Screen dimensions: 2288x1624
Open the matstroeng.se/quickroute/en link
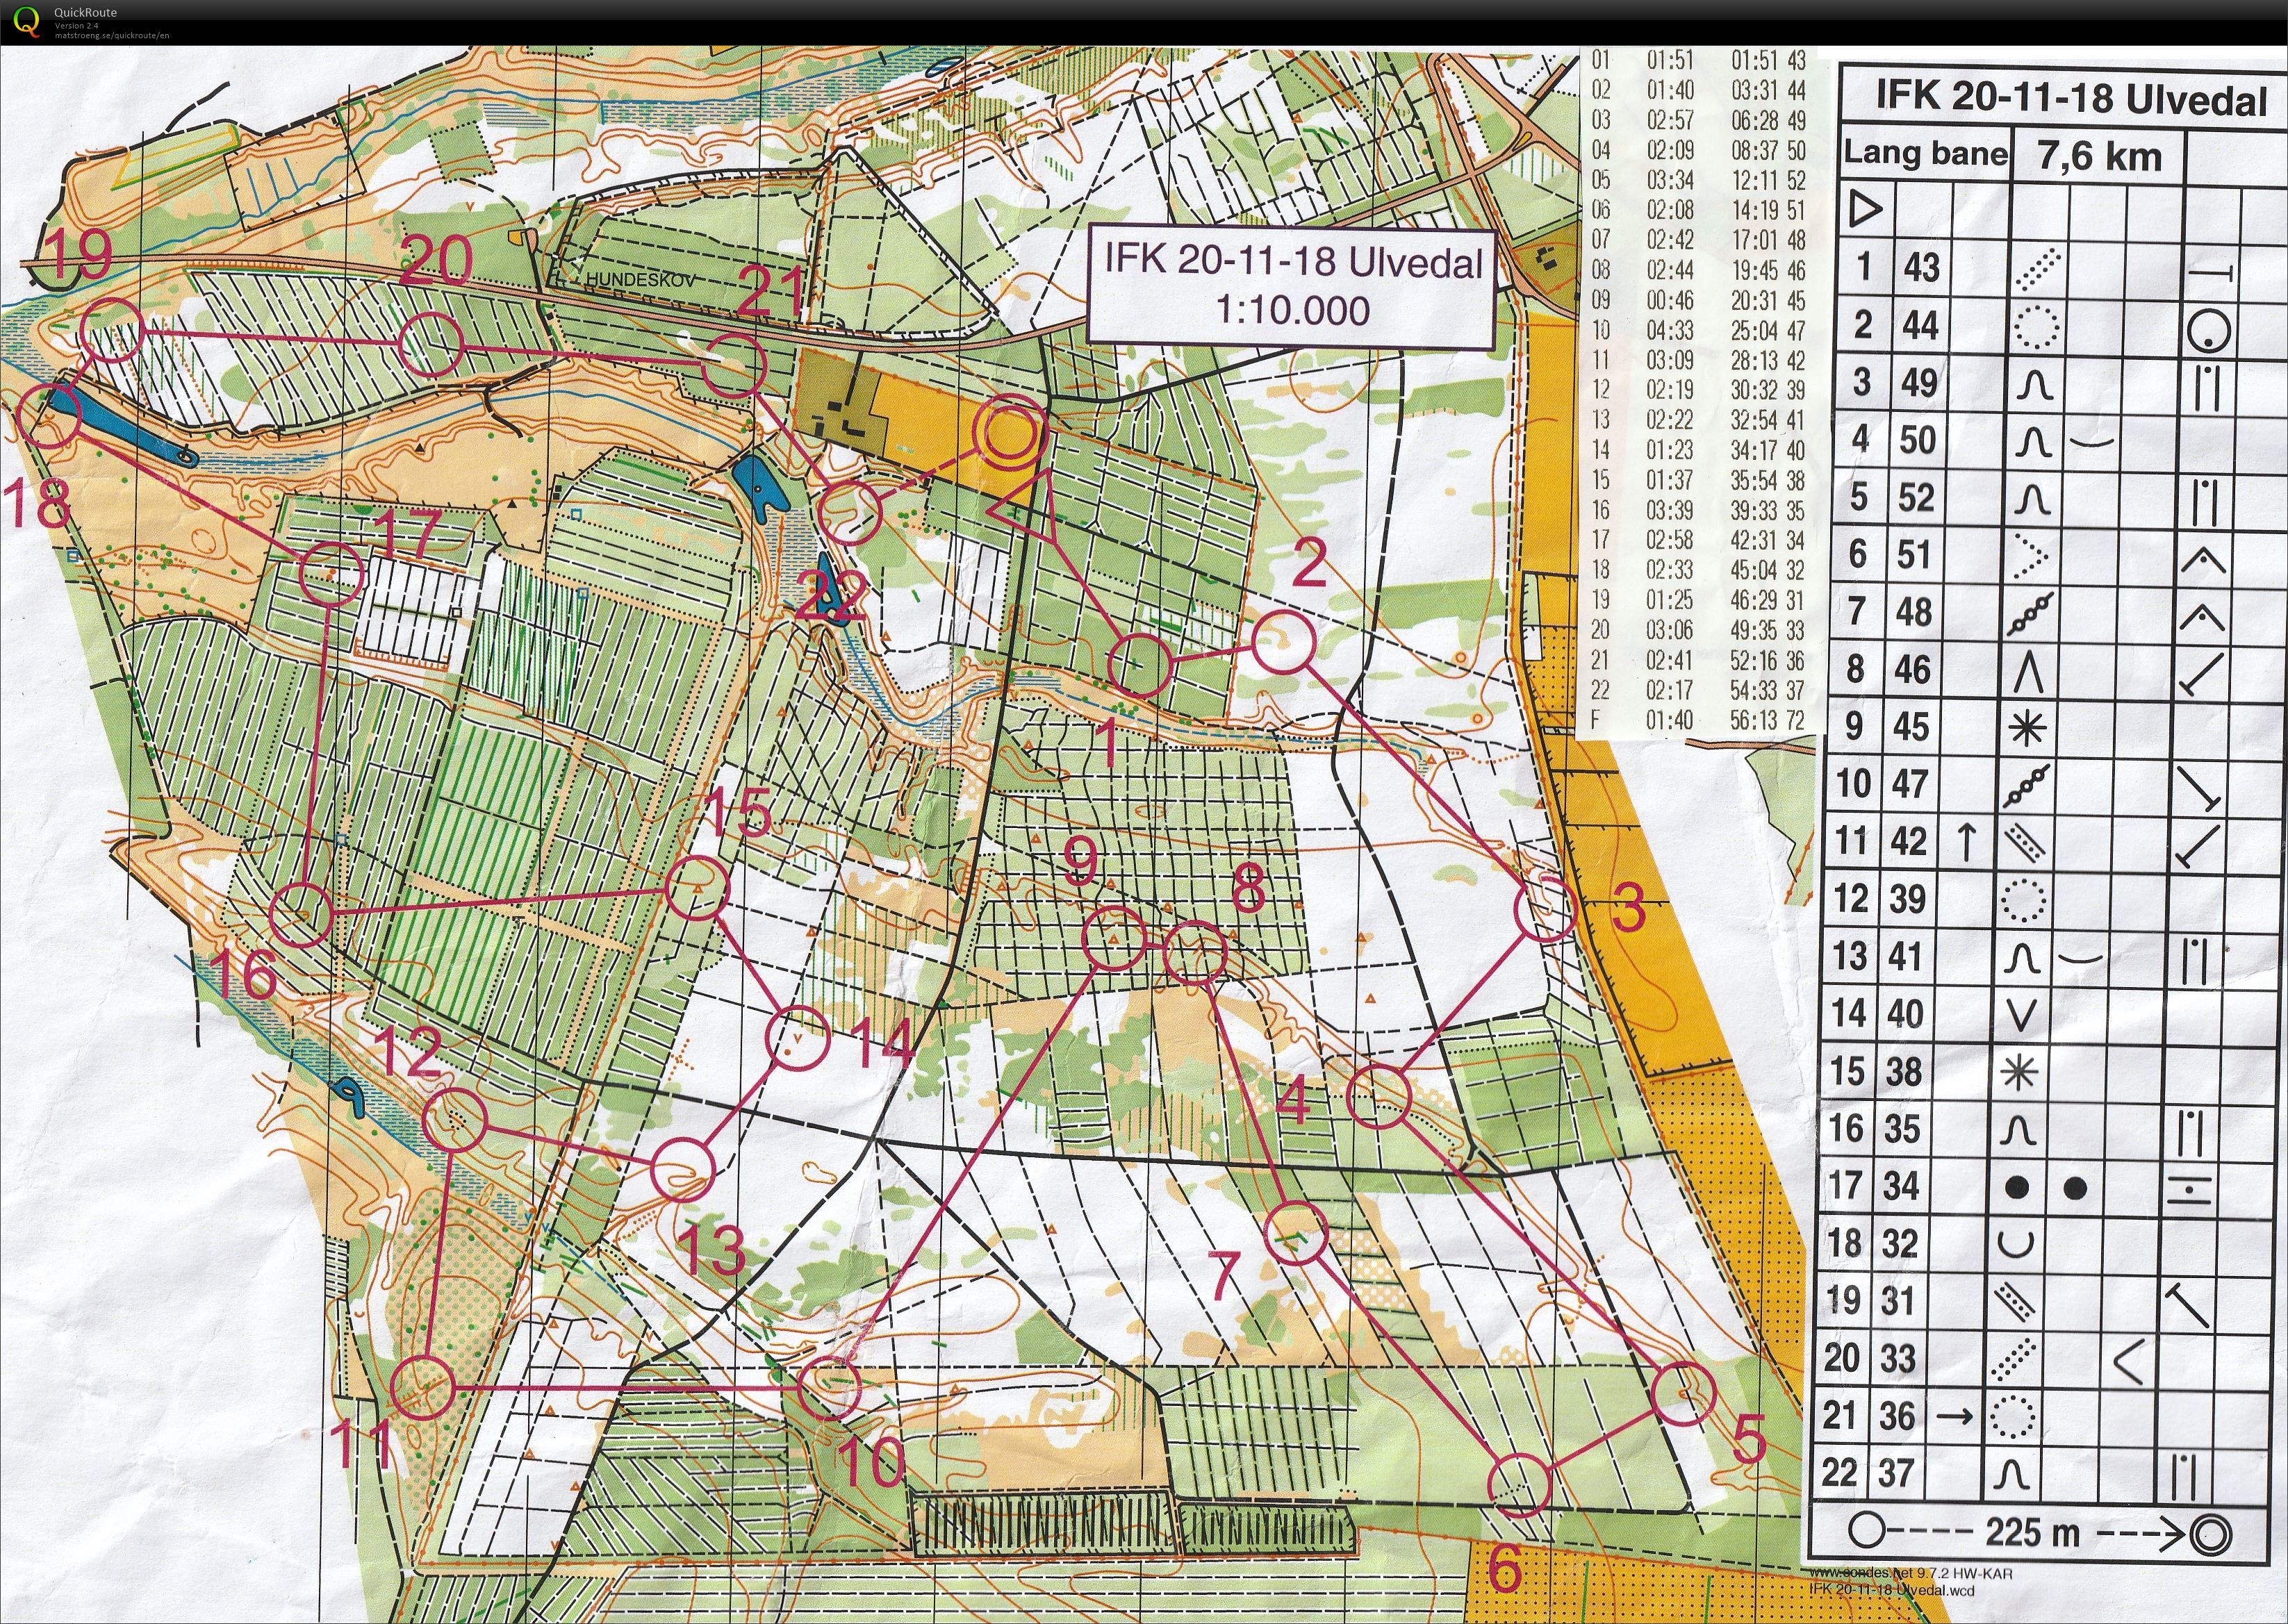click(x=111, y=36)
